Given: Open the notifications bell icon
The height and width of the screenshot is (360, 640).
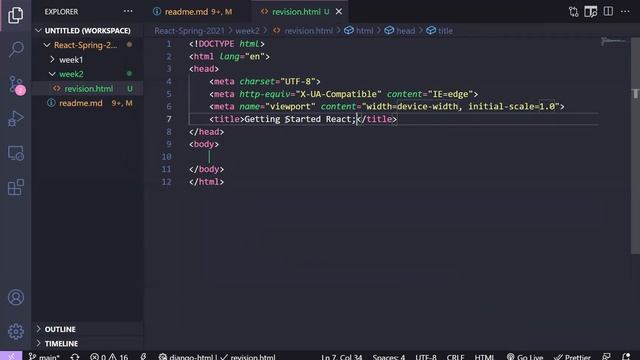Looking at the screenshot, I should pos(626,357).
